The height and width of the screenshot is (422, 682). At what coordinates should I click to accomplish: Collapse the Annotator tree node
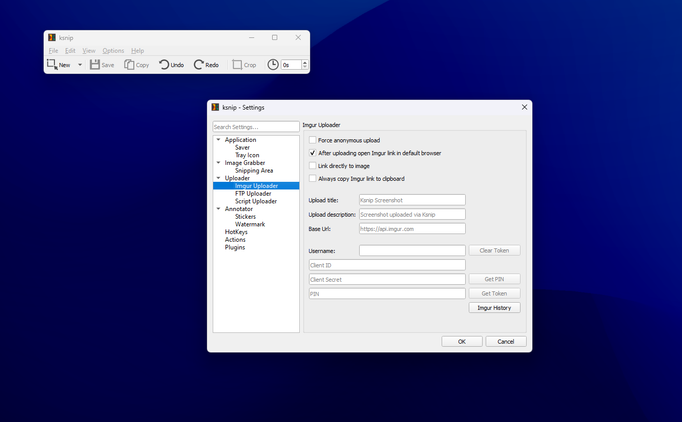[x=218, y=209]
